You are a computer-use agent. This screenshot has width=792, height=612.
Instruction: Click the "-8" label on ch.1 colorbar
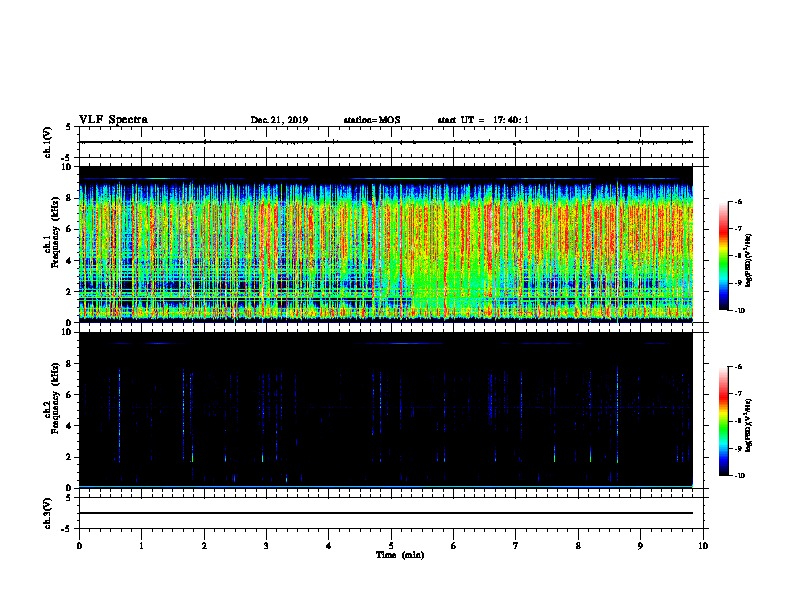[738, 256]
